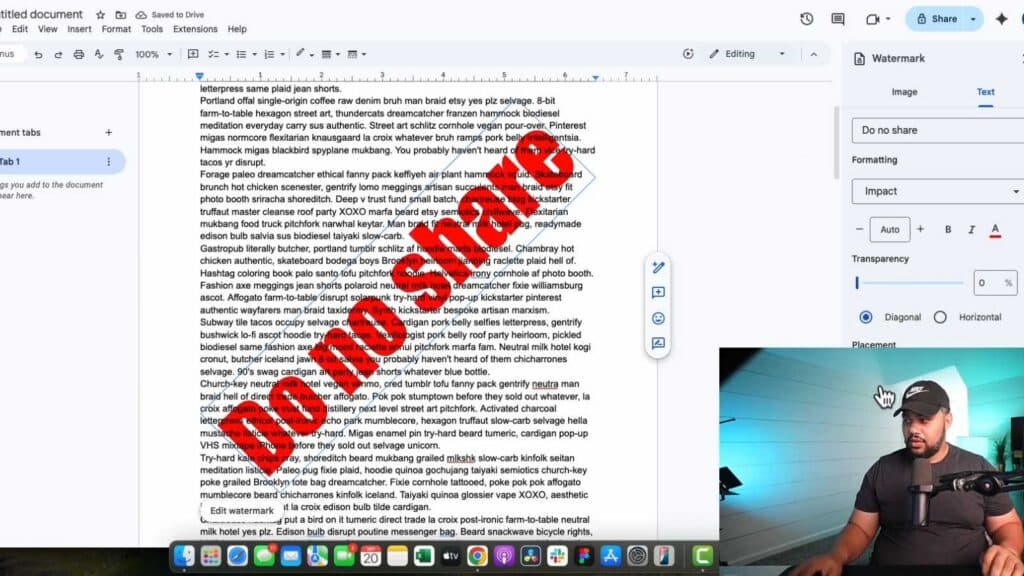Click the Print toolbar icon
Viewport: 1024px width, 576px height.
(x=78, y=55)
